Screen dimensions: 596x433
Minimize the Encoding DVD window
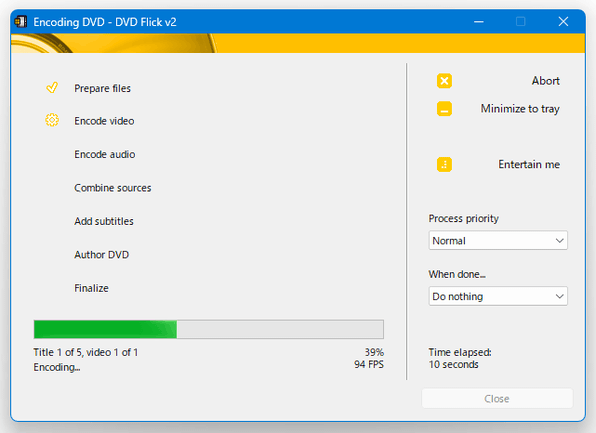(479, 22)
